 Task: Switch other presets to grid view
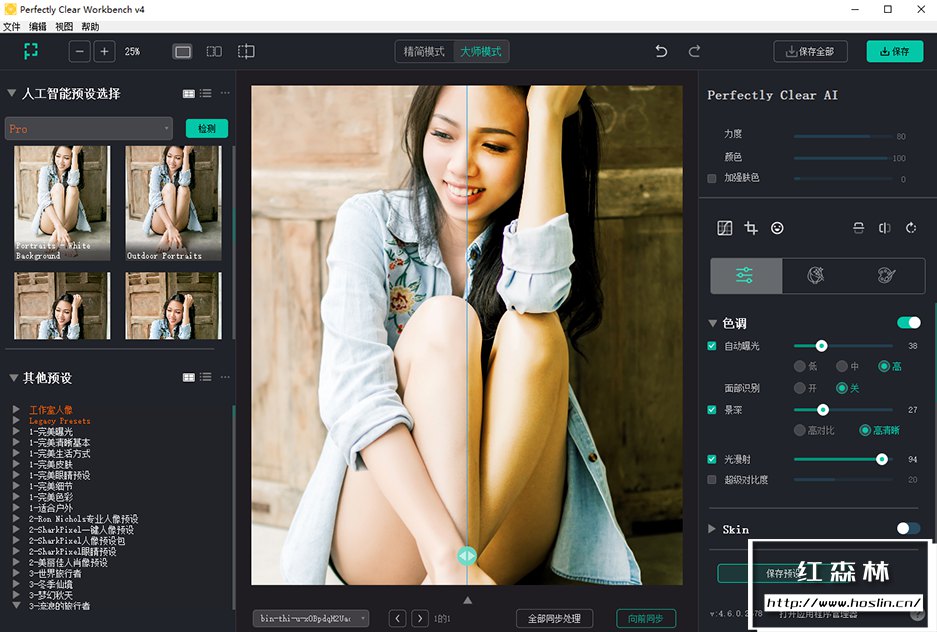(x=189, y=377)
